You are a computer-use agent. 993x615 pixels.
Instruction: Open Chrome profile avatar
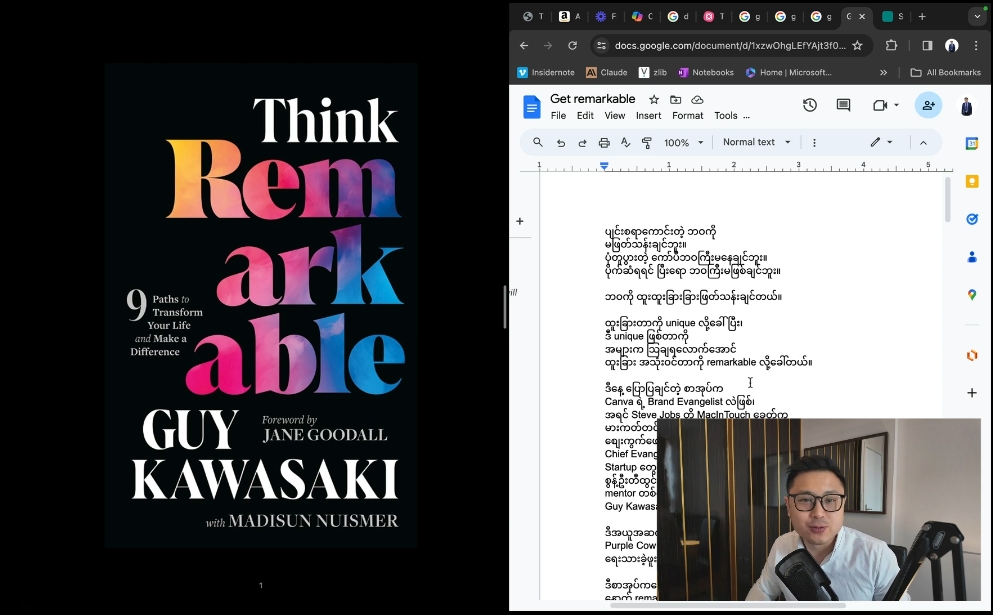click(951, 46)
